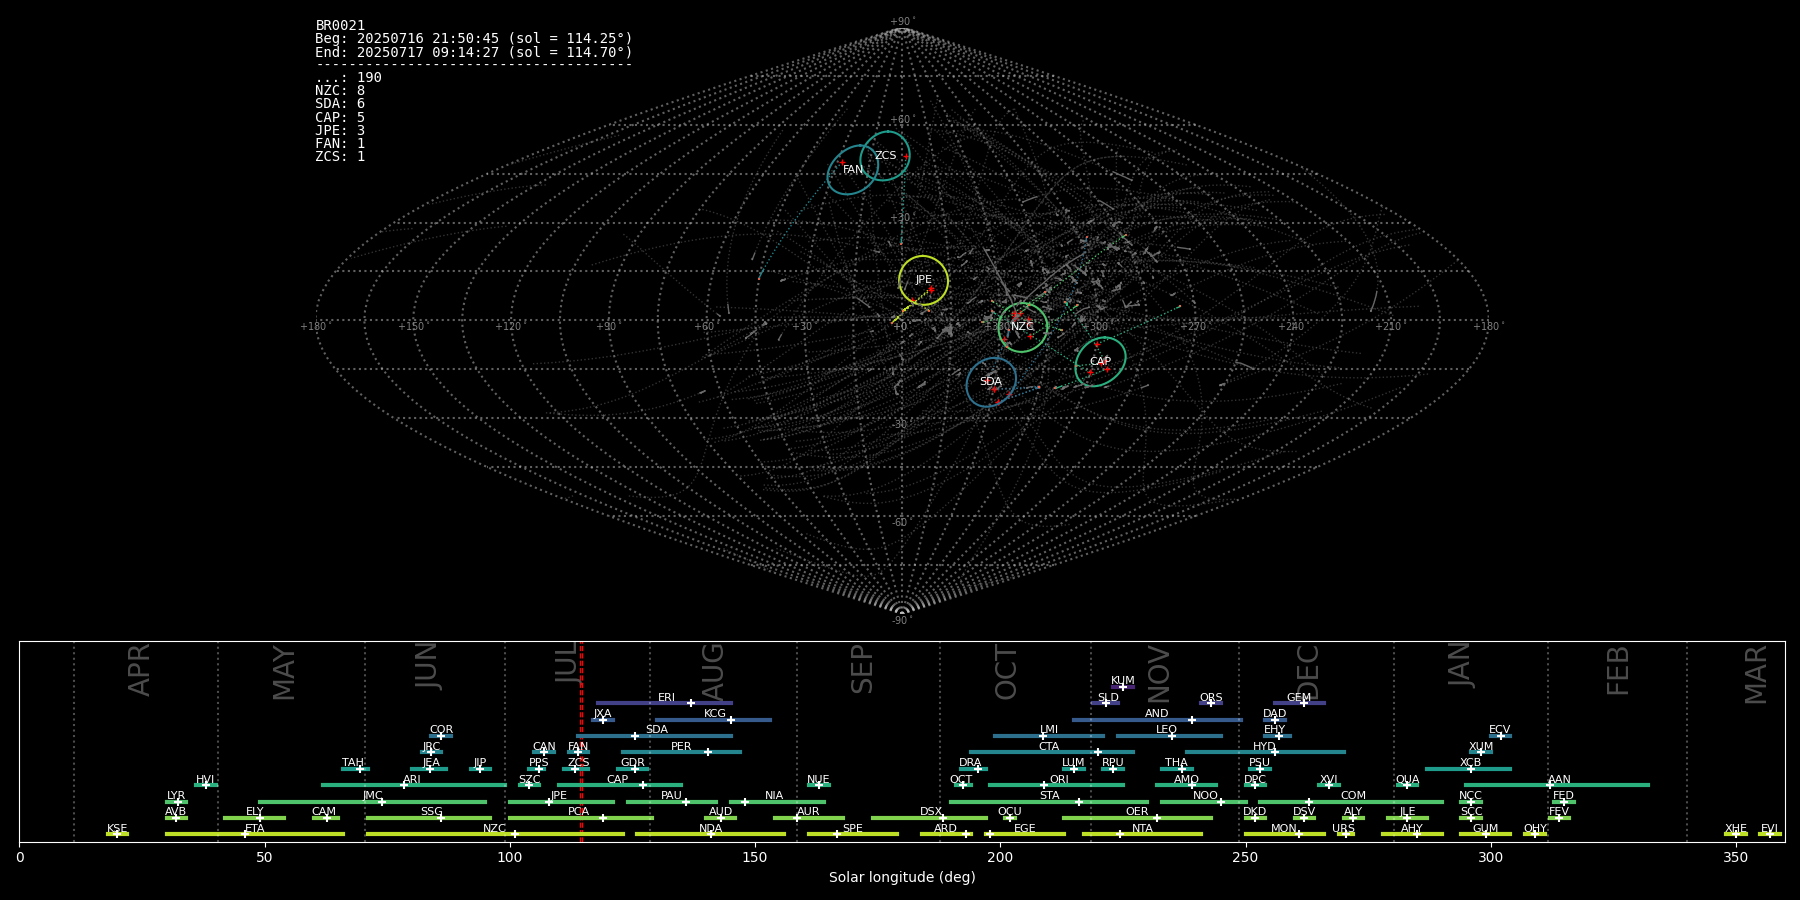Click the HYD shower bar in the timeline
This screenshot has height=900, width=1800.
click(x=1265, y=752)
